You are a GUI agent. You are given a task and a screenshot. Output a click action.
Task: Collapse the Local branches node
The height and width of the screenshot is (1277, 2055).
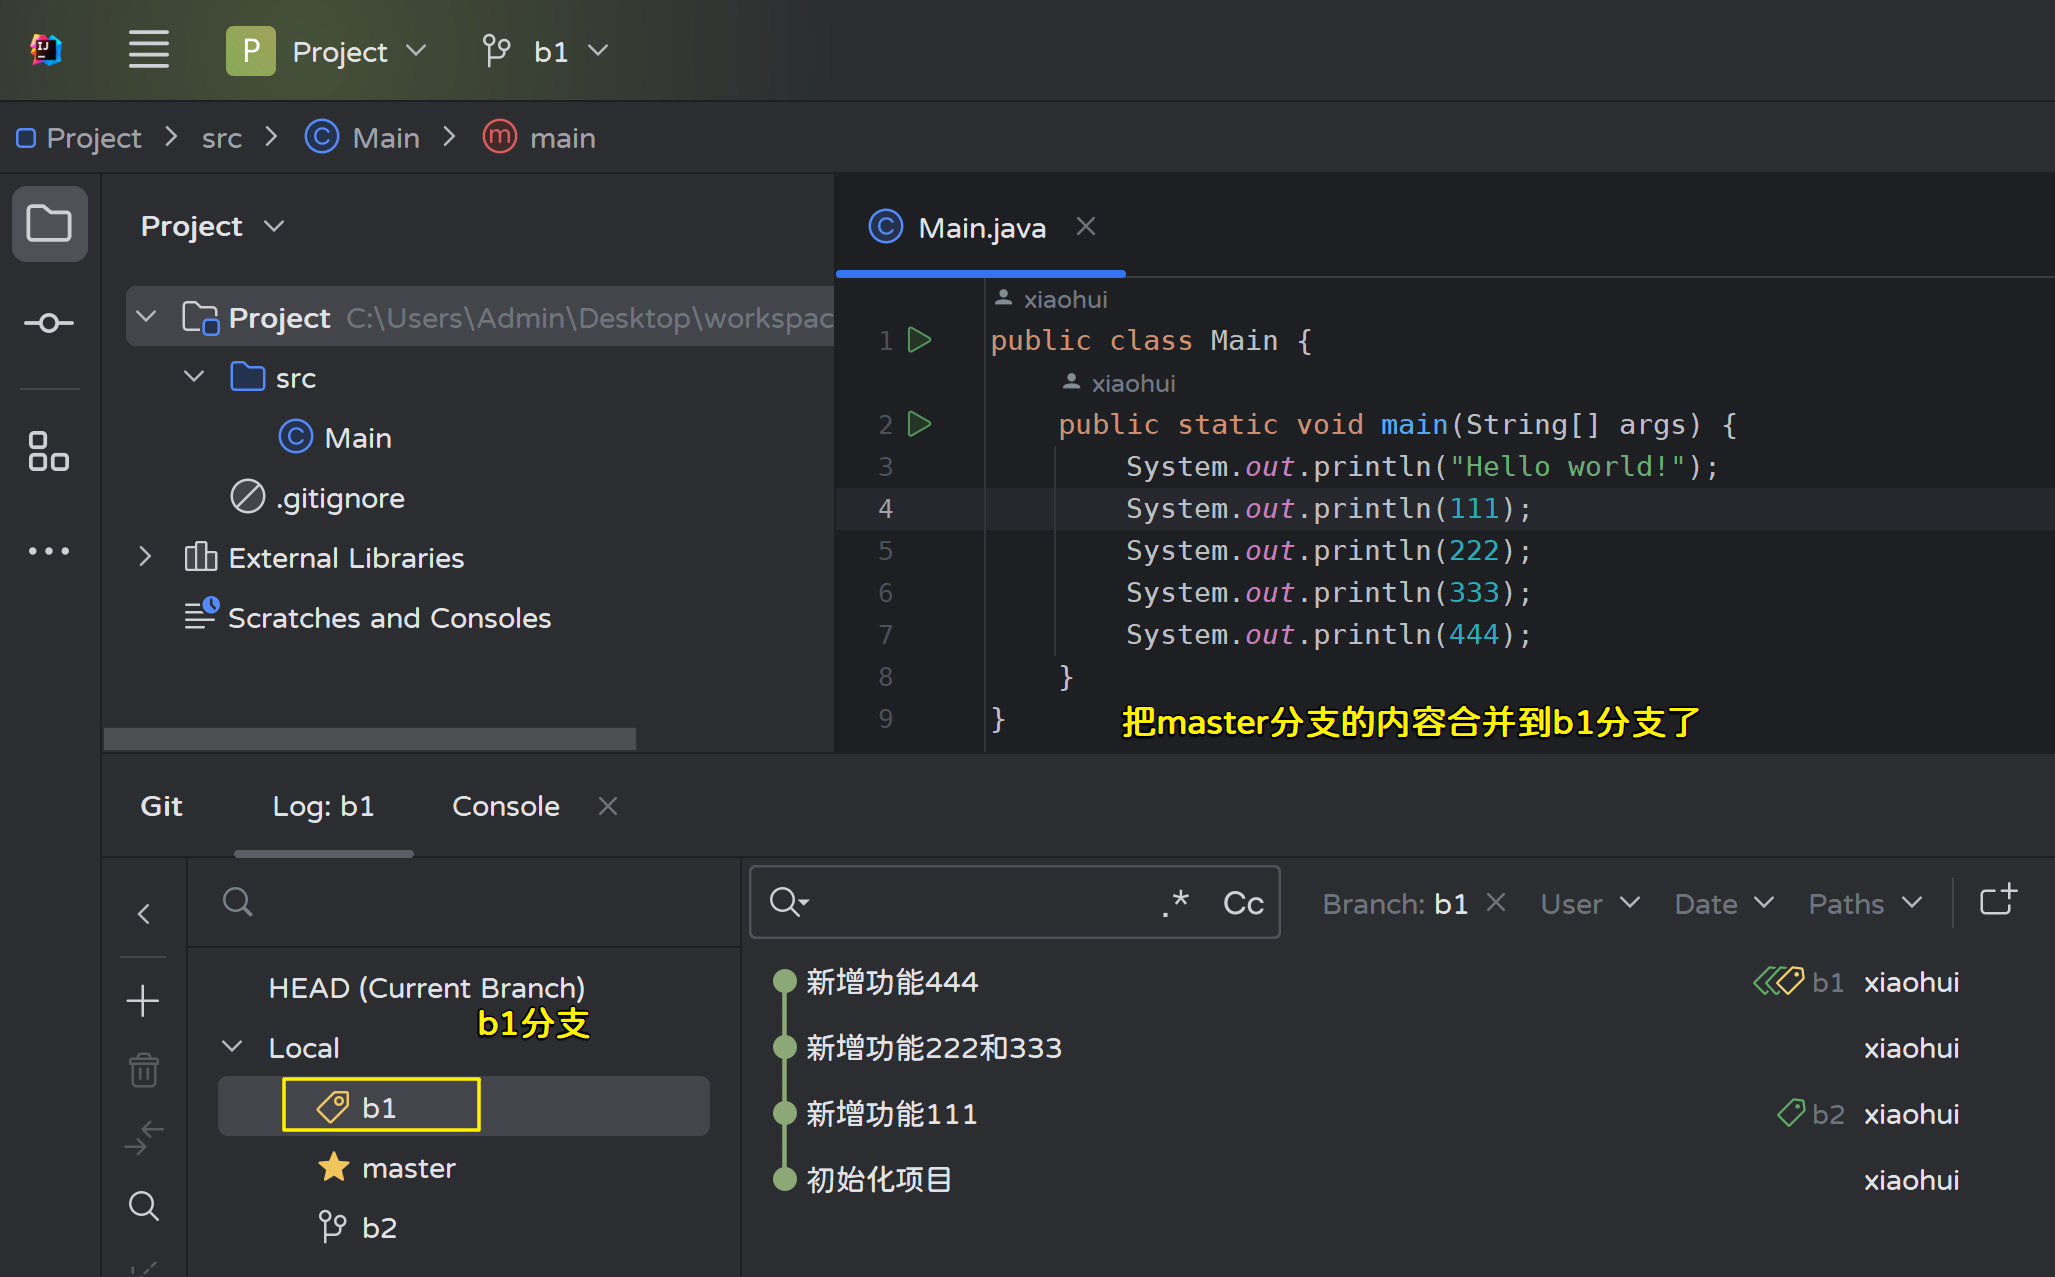click(232, 1047)
